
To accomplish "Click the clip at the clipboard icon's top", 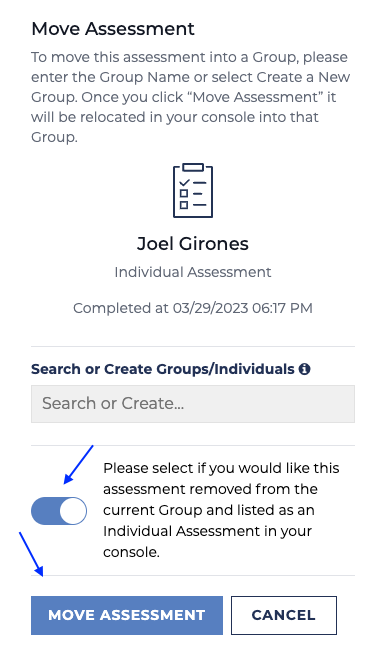I will [193, 167].
